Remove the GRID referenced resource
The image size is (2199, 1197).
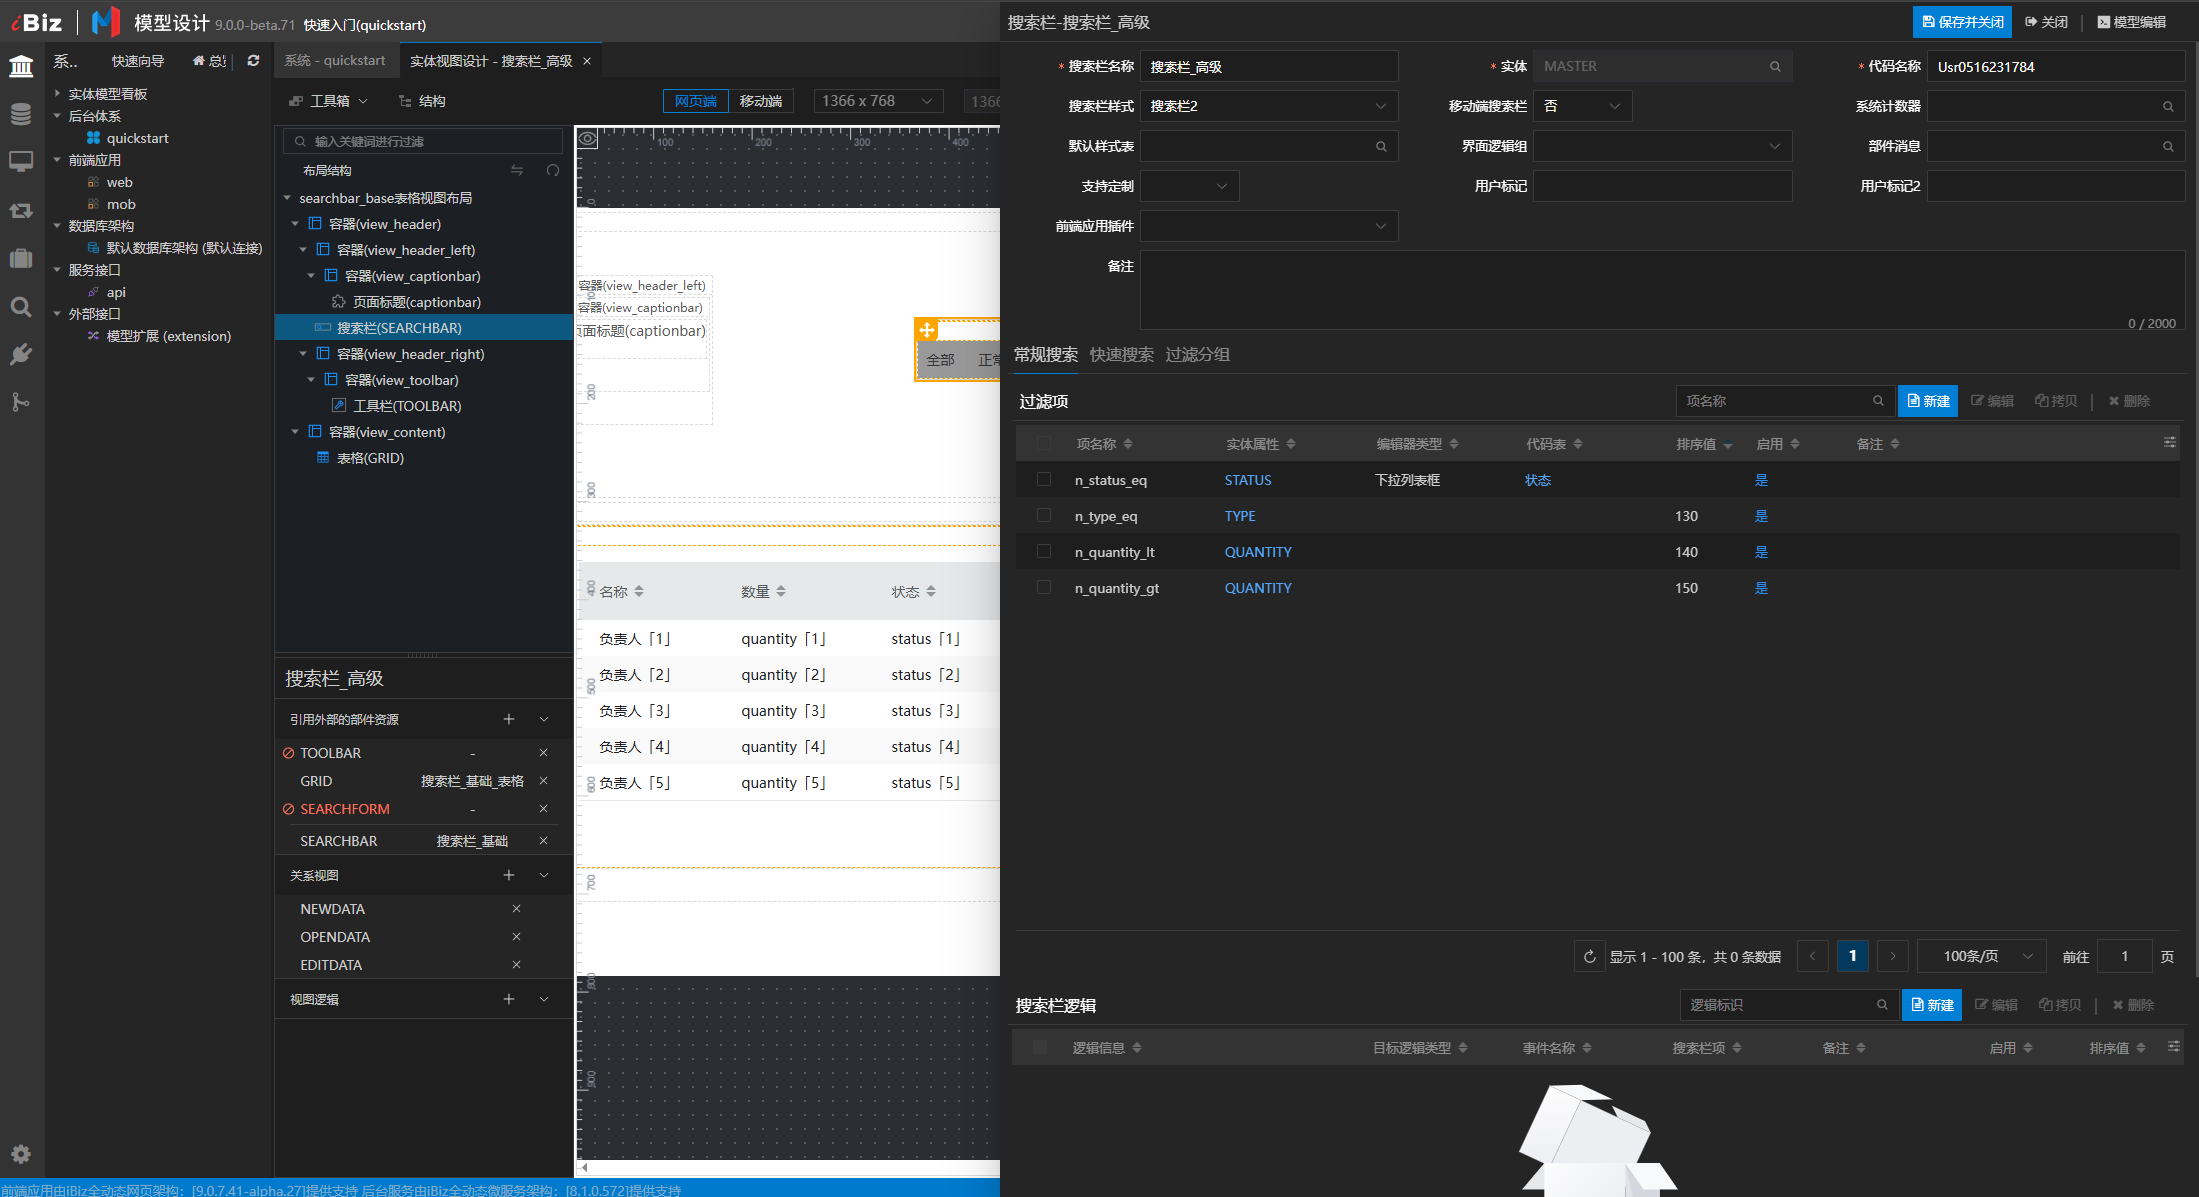[x=543, y=781]
